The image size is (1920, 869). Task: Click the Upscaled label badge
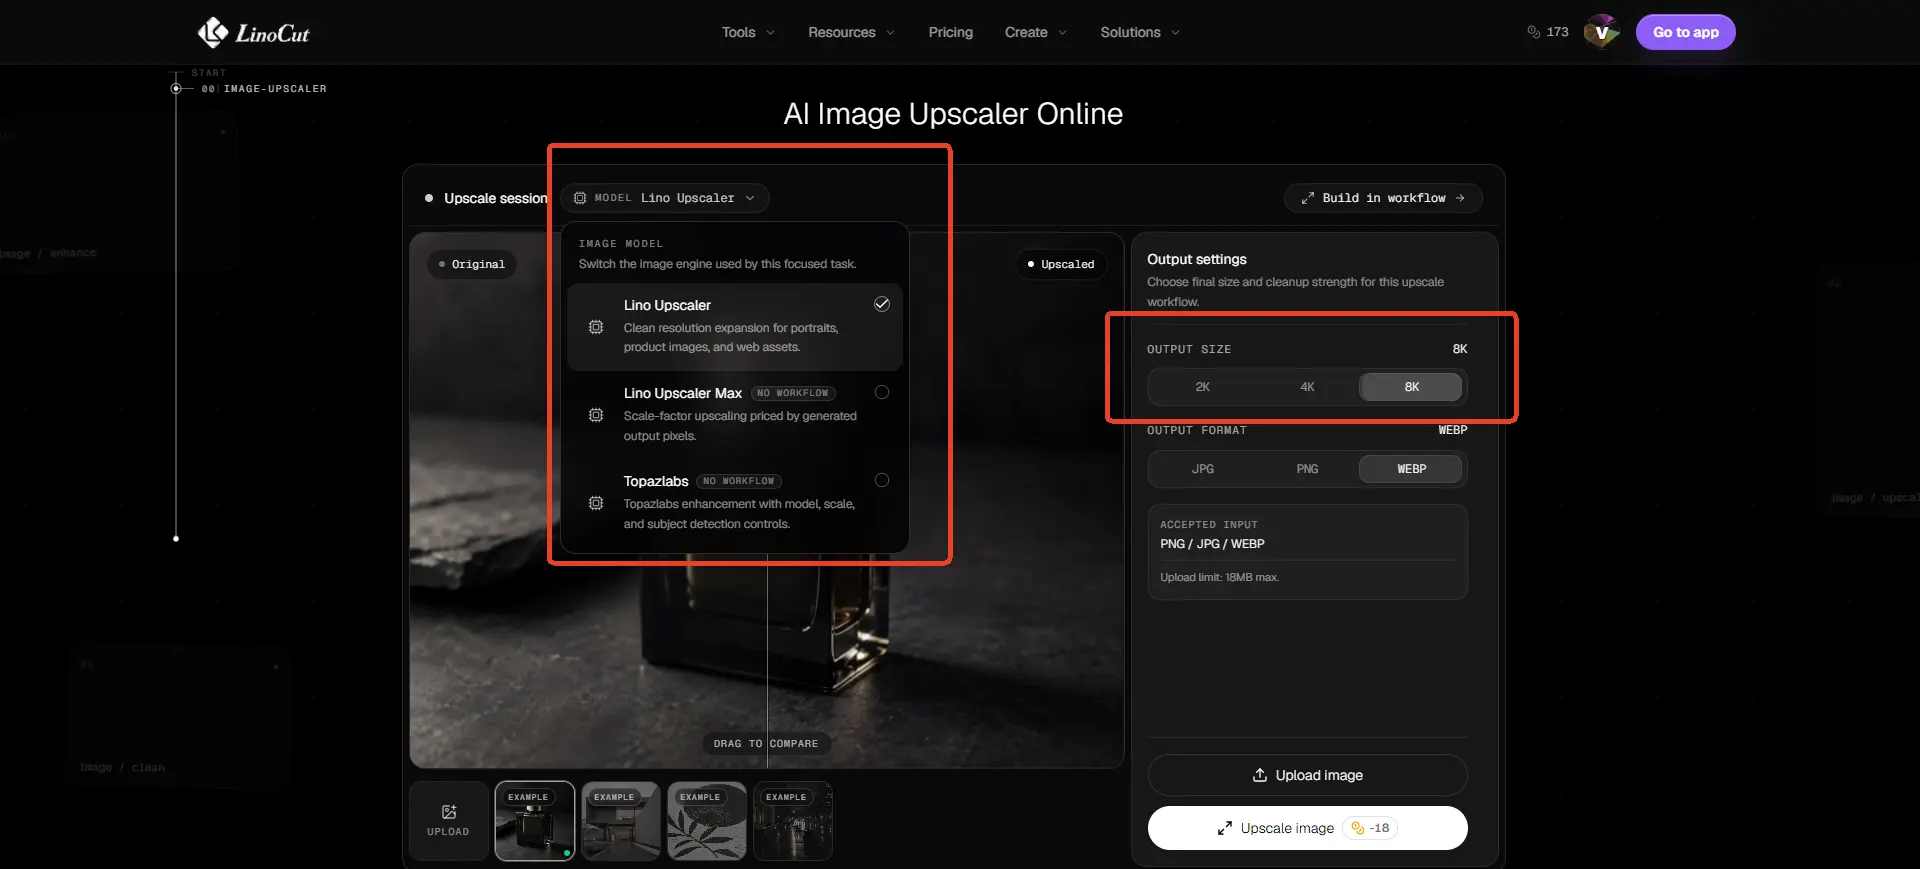click(1061, 264)
